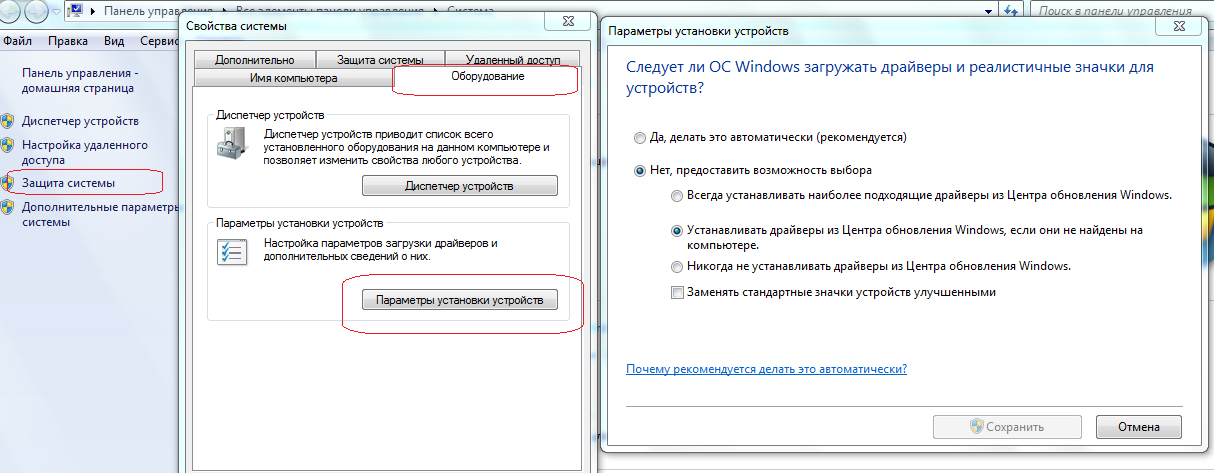The image size is (1214, 473).
Task: Click the Параметры установки устройств button
Action: pos(459,300)
